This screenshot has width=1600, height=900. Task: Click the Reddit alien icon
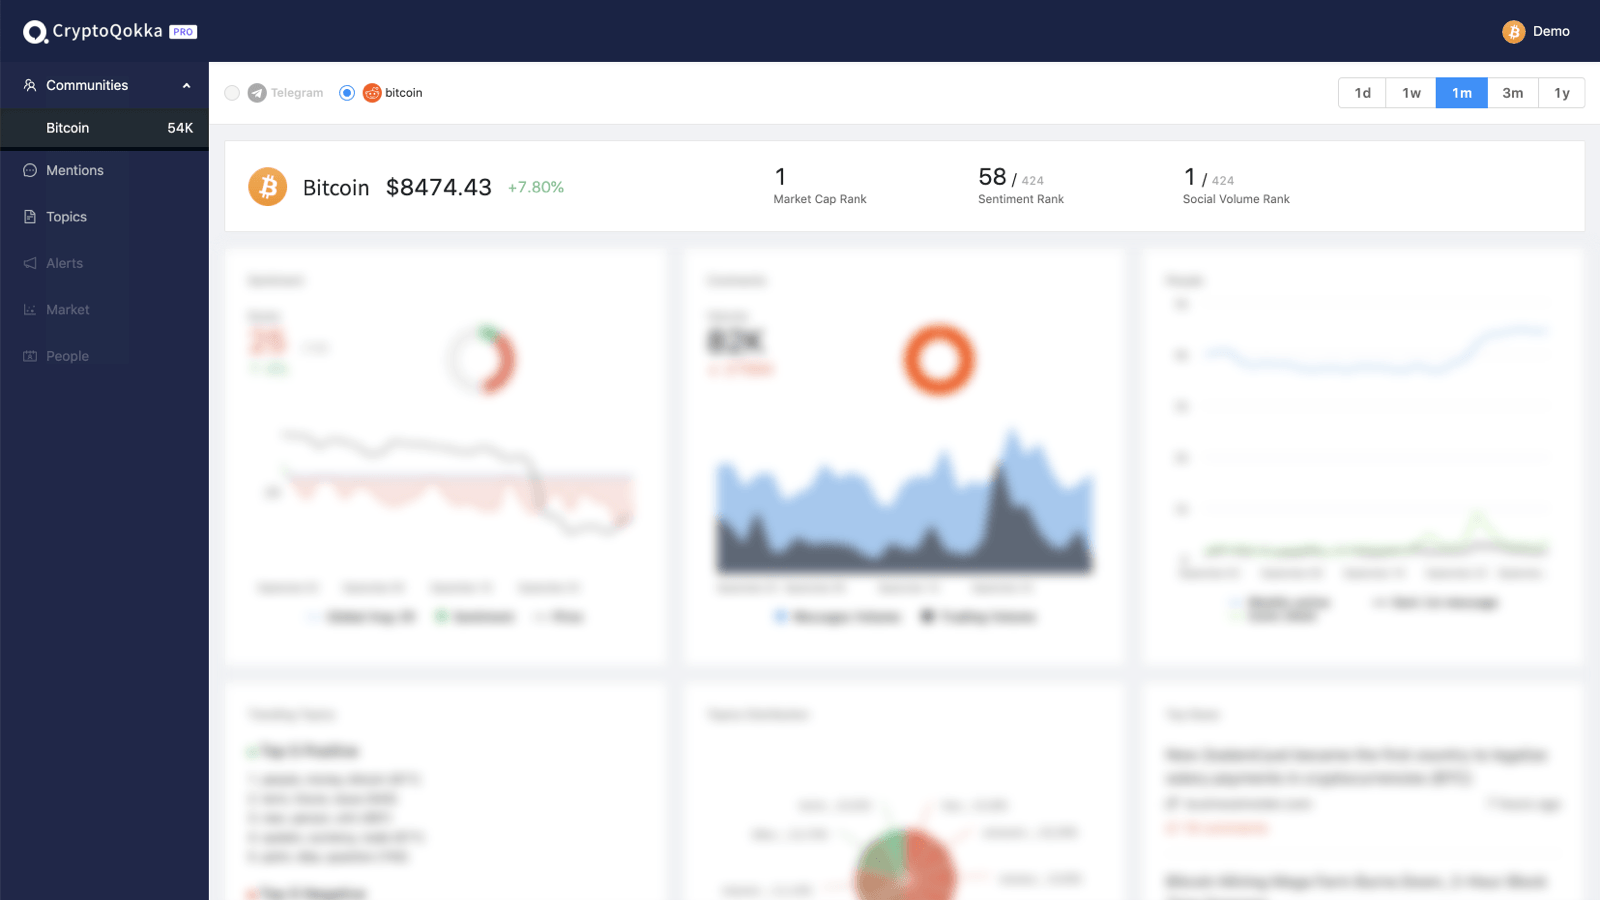click(372, 93)
